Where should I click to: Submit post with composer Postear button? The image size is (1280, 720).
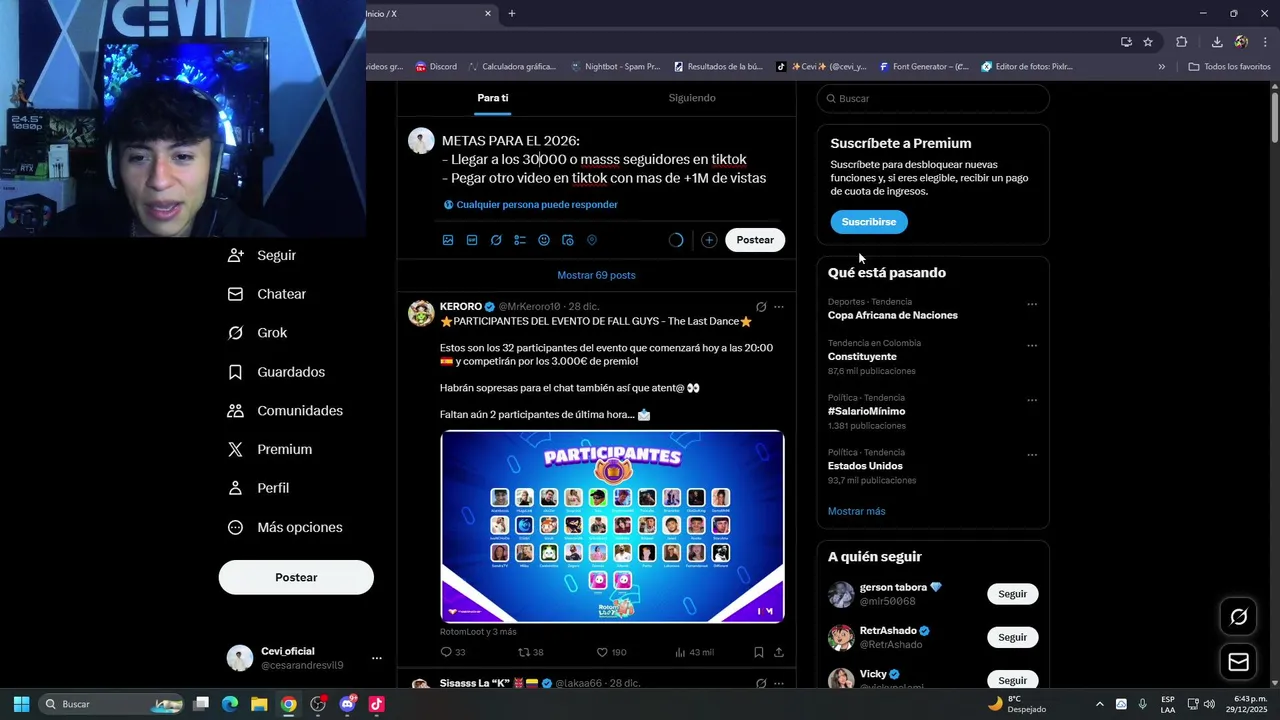[x=755, y=240]
